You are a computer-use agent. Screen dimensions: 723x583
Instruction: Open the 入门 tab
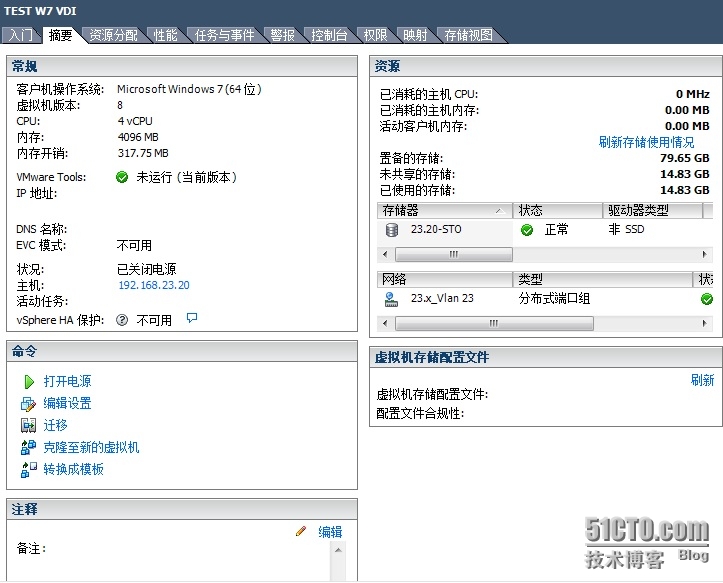click(x=21, y=35)
